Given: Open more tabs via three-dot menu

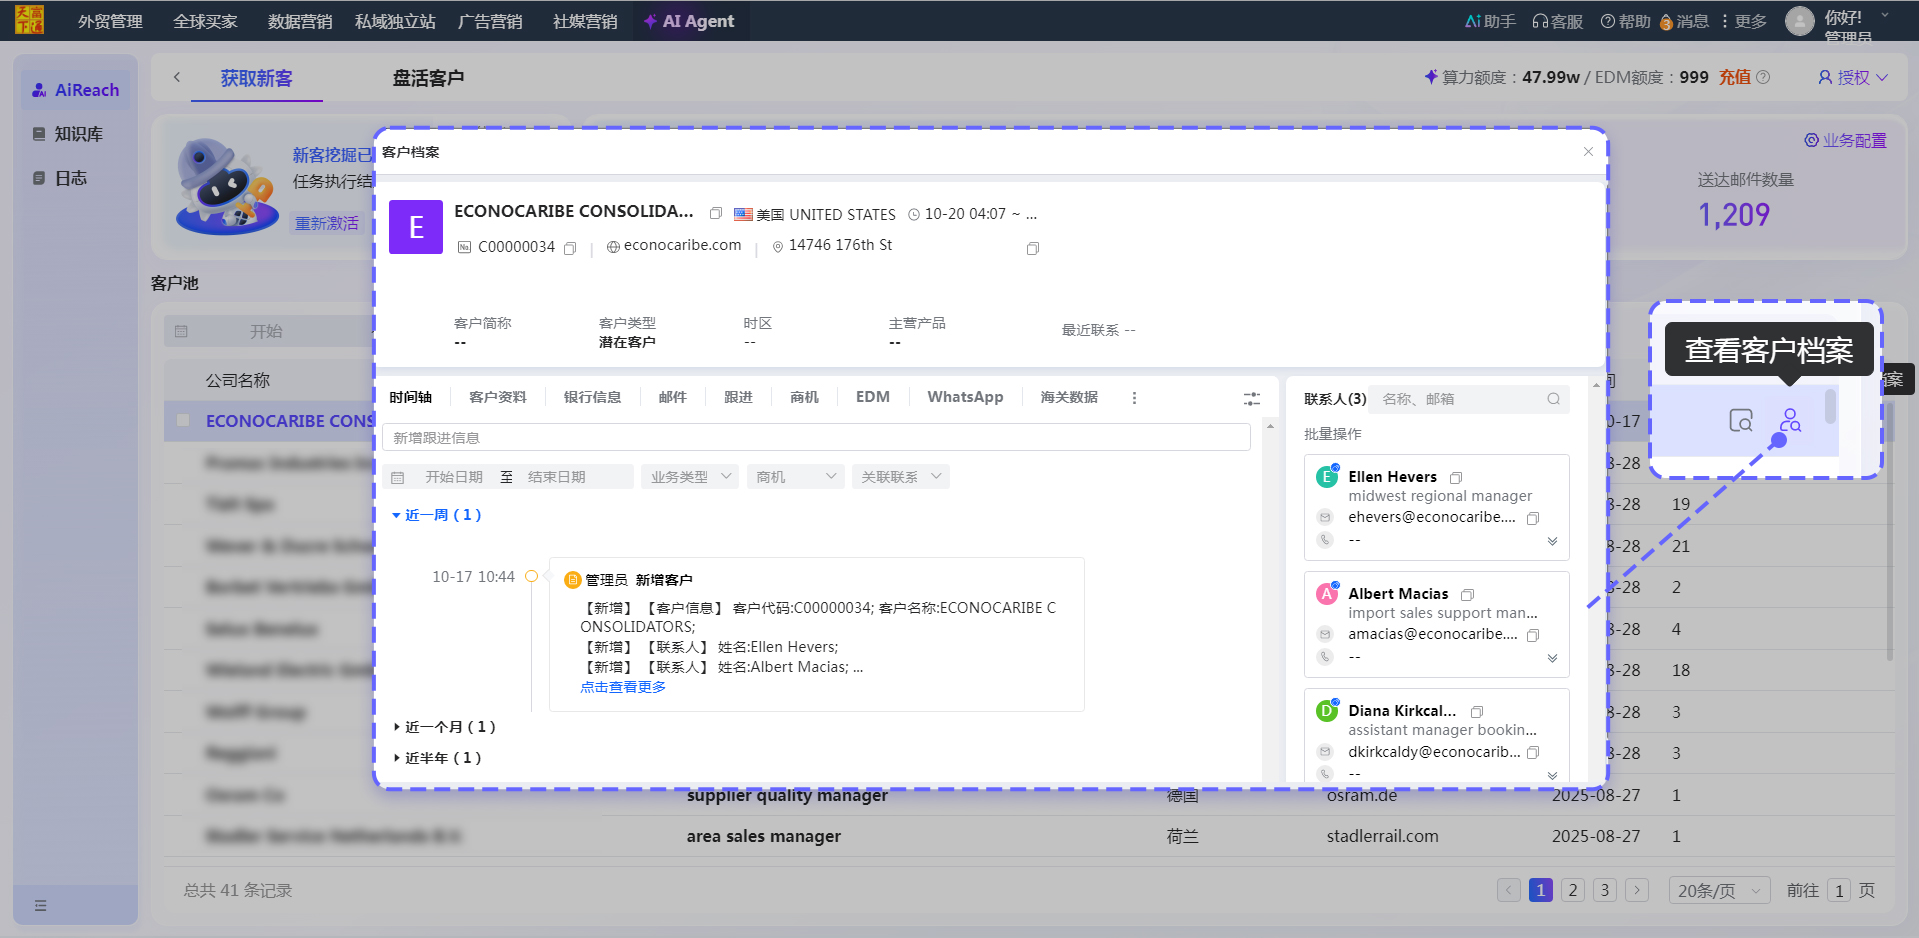Looking at the screenshot, I should pos(1134,398).
